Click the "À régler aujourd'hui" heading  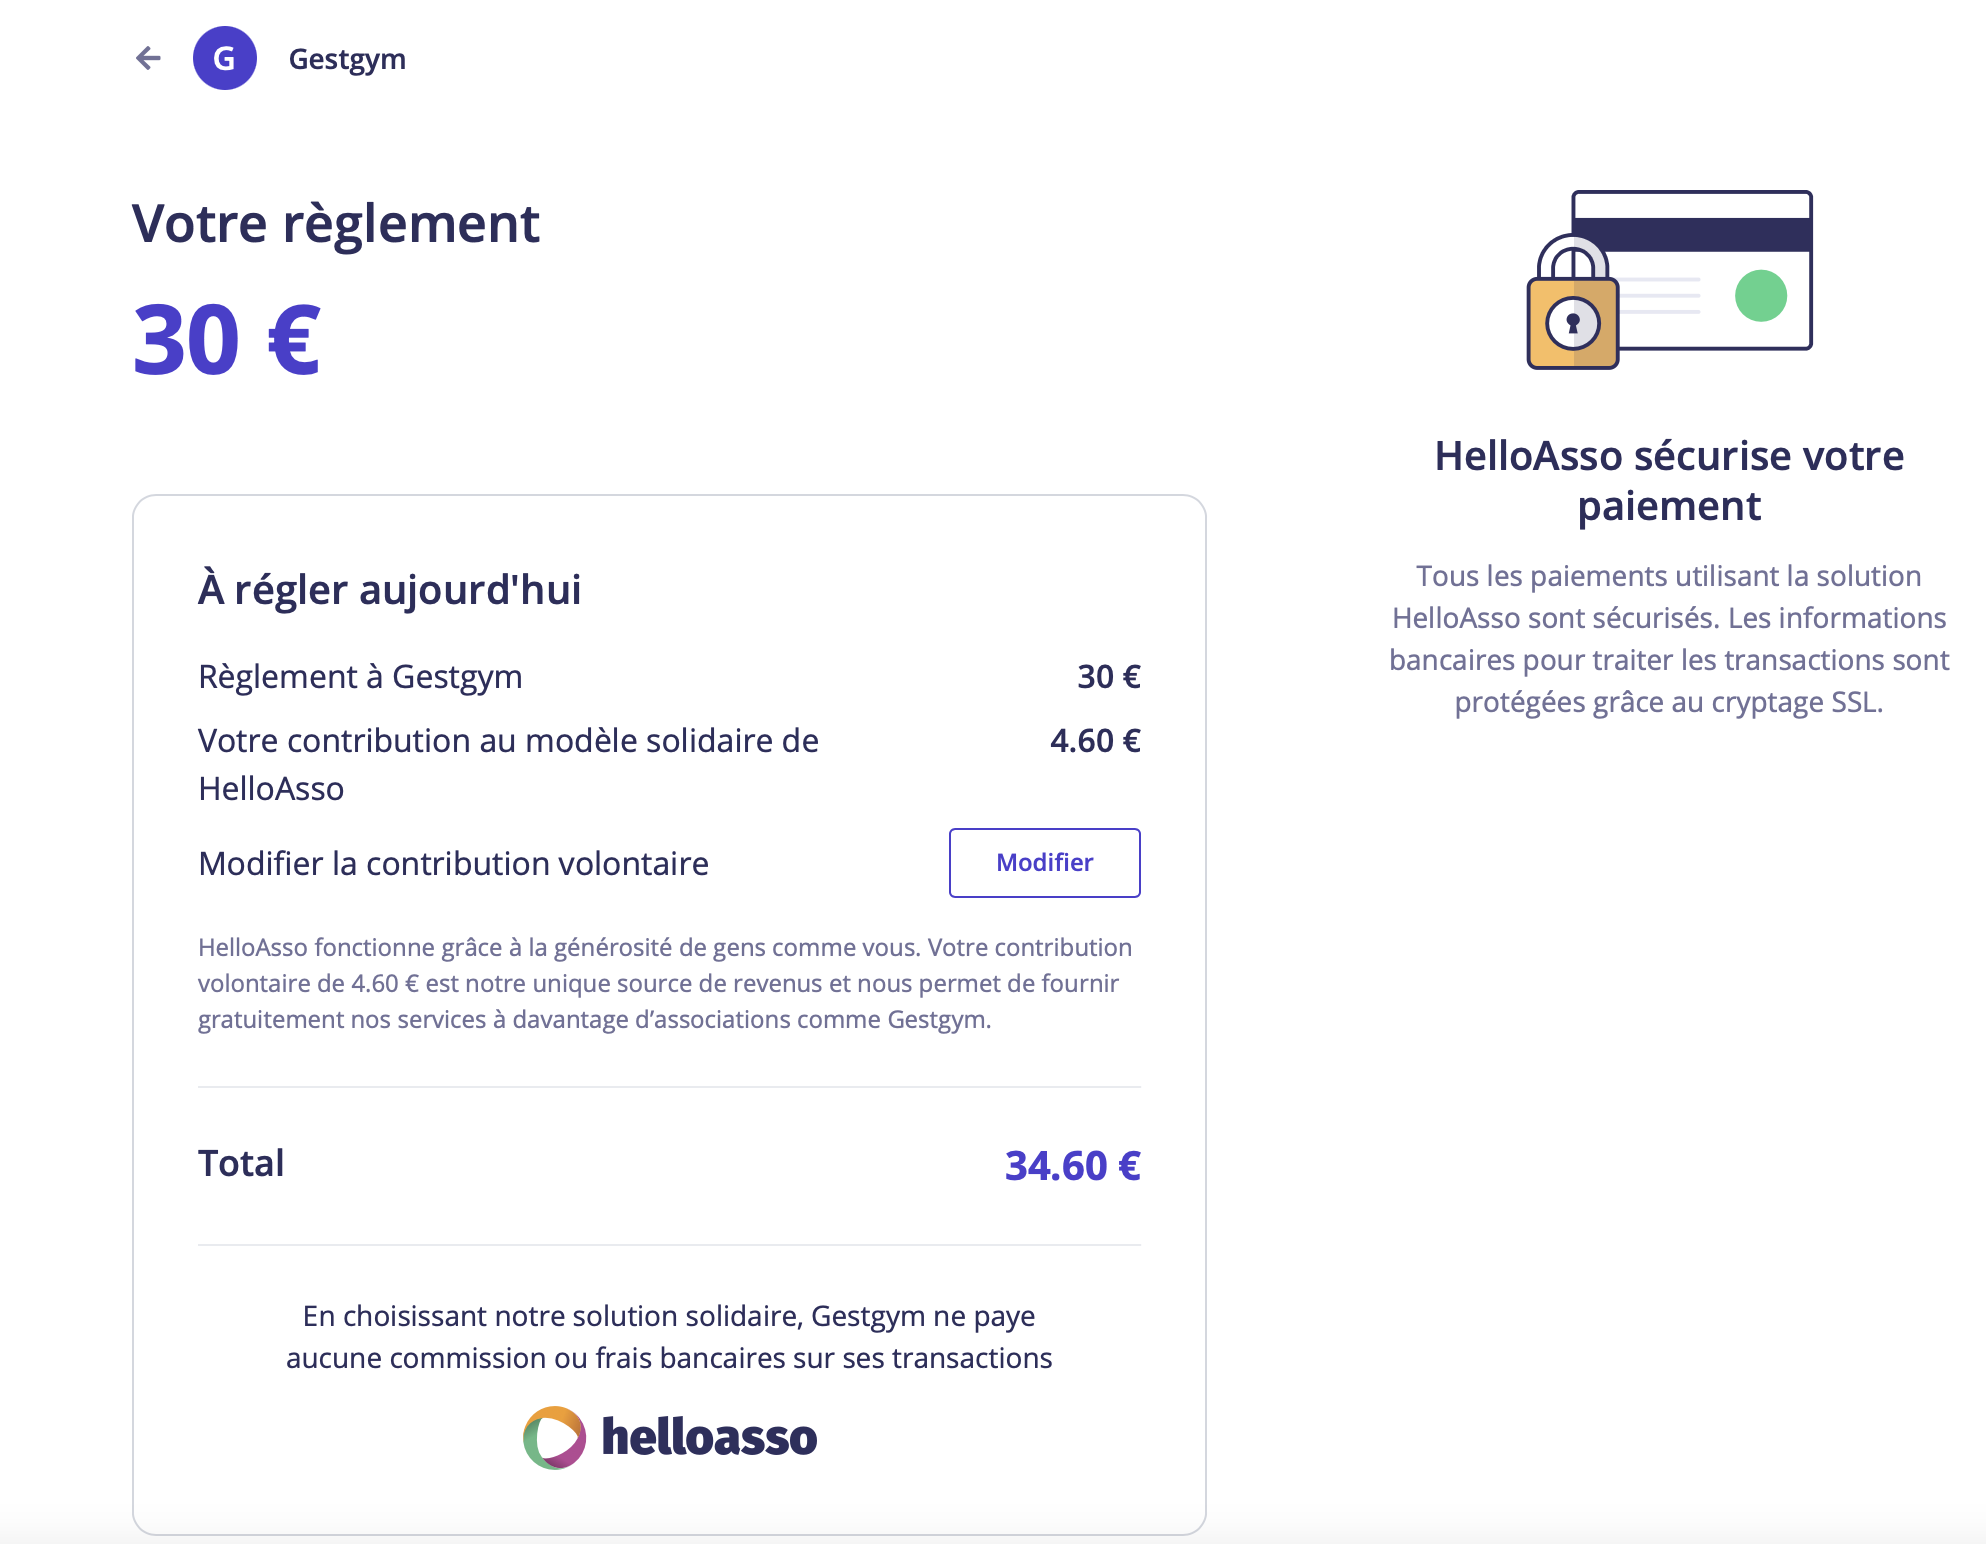point(389,589)
